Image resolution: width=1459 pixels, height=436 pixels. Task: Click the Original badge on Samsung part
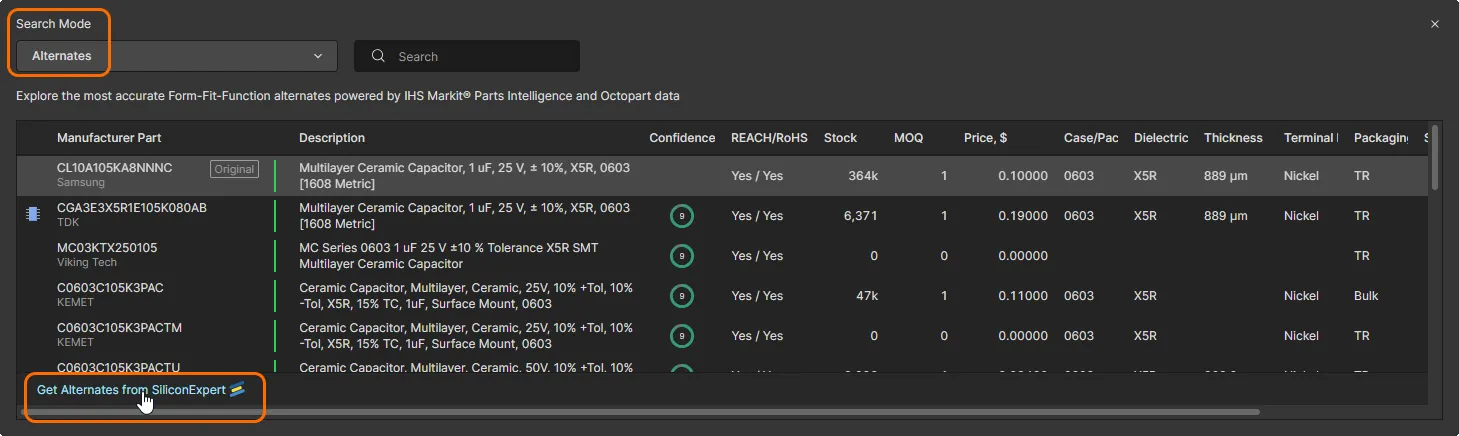tap(234, 169)
